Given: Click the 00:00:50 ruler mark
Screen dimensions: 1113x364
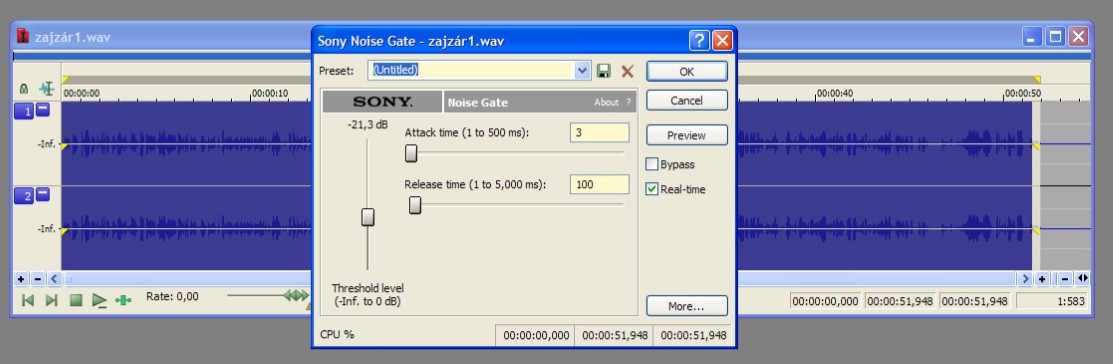Looking at the screenshot, I should coord(1022,93).
